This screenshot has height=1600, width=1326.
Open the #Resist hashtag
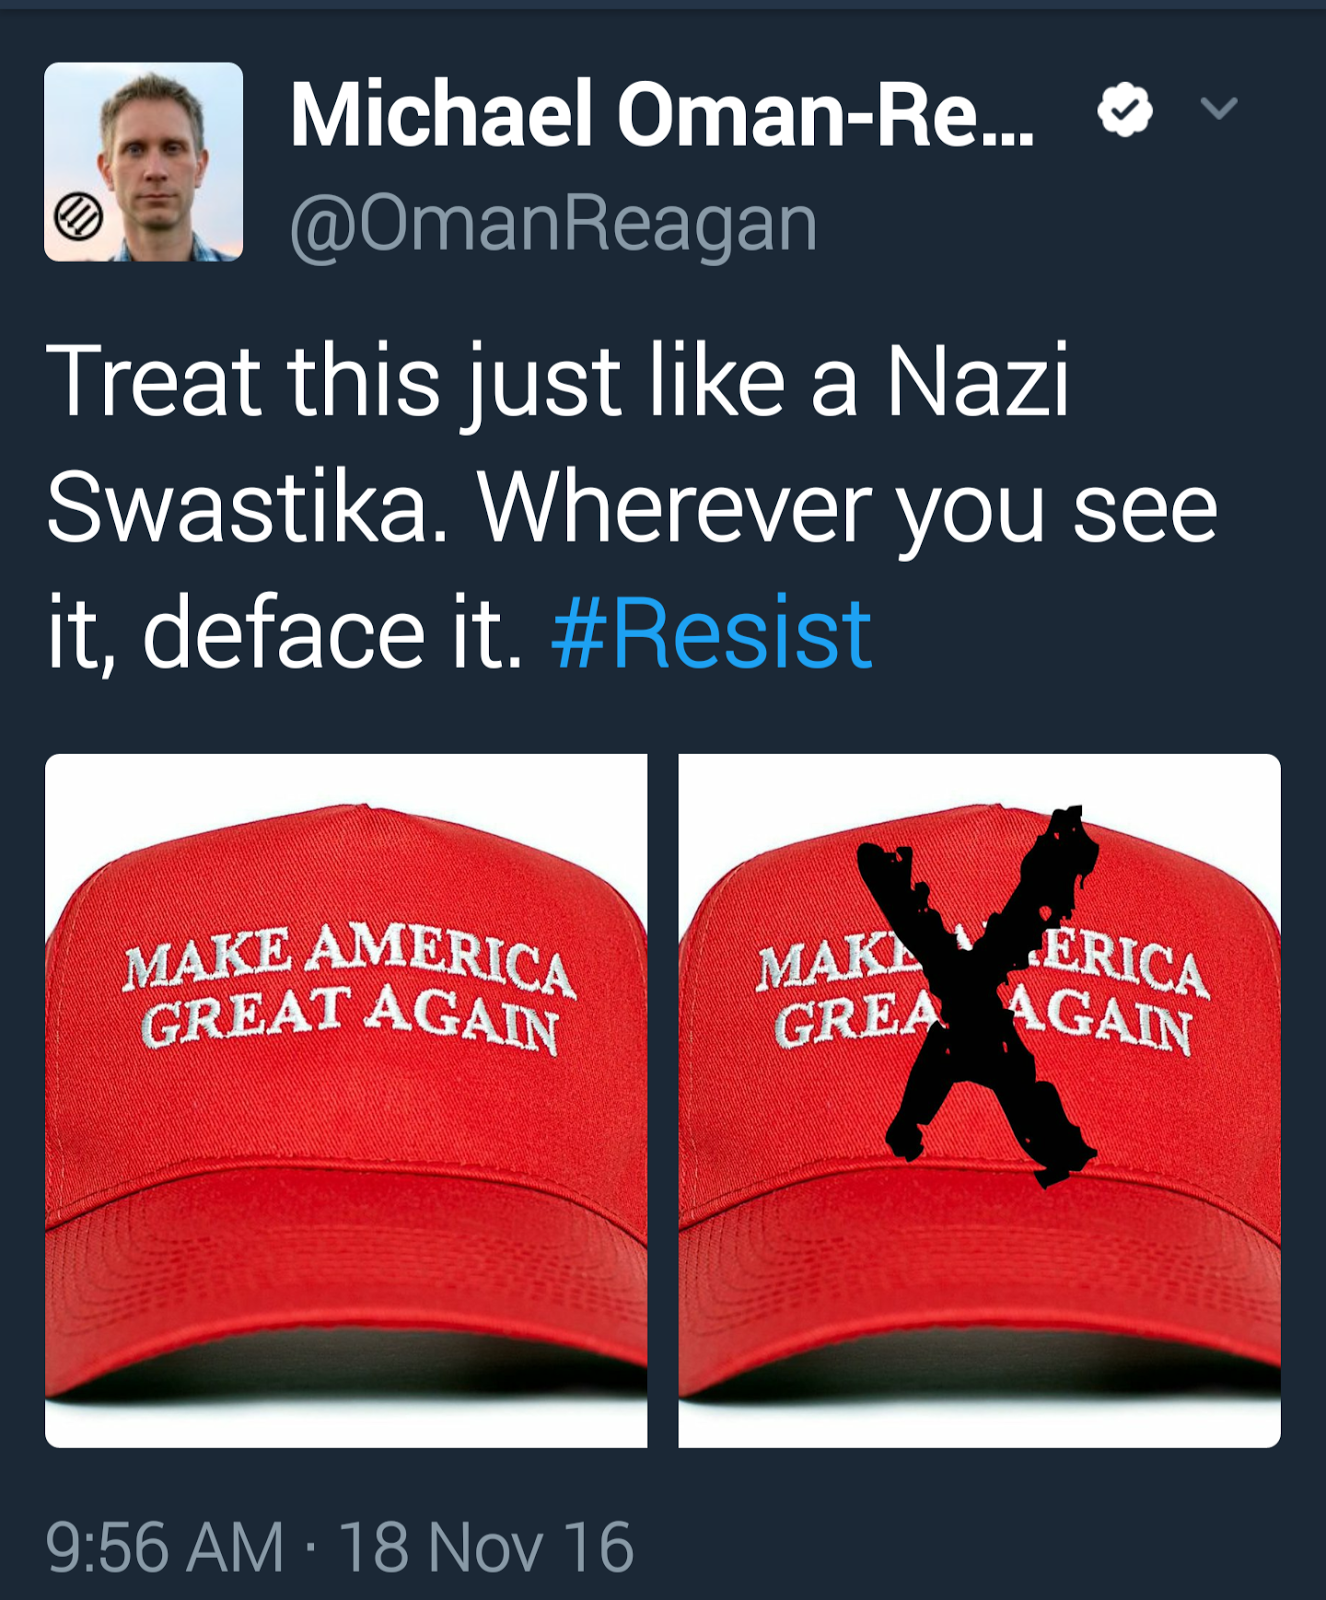pos(711,632)
